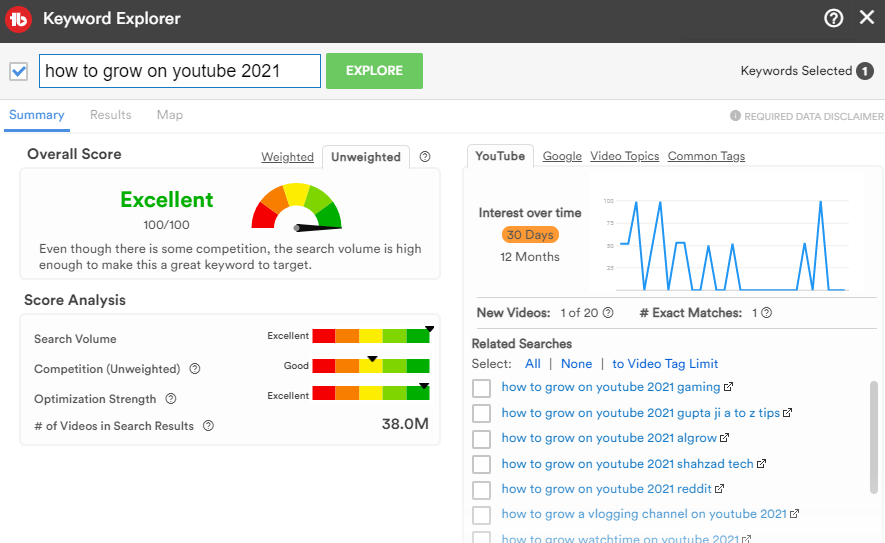This screenshot has width=885, height=543.
Task: Select the Weighted score tab
Action: 287,157
